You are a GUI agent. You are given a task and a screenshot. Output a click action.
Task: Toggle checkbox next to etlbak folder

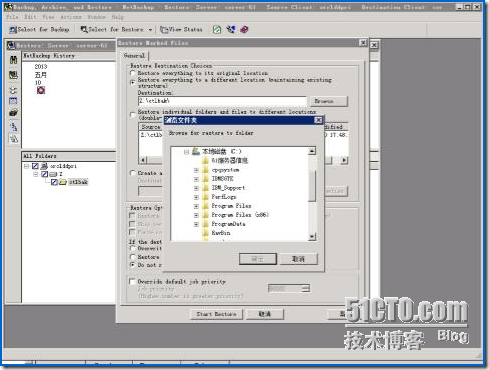coord(54,182)
